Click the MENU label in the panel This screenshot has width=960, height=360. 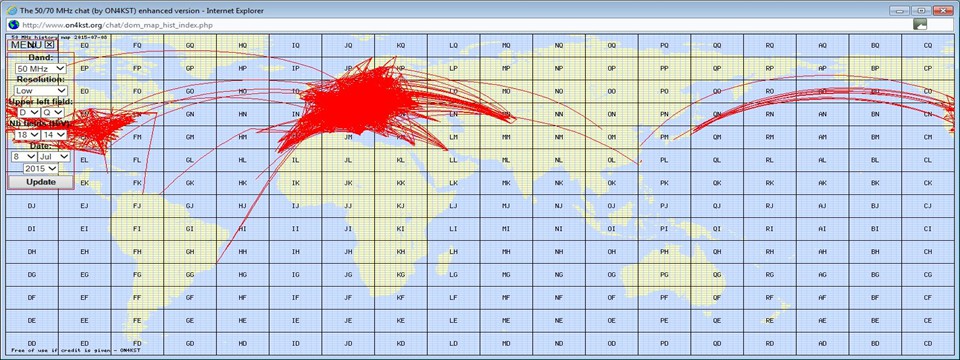26,44
